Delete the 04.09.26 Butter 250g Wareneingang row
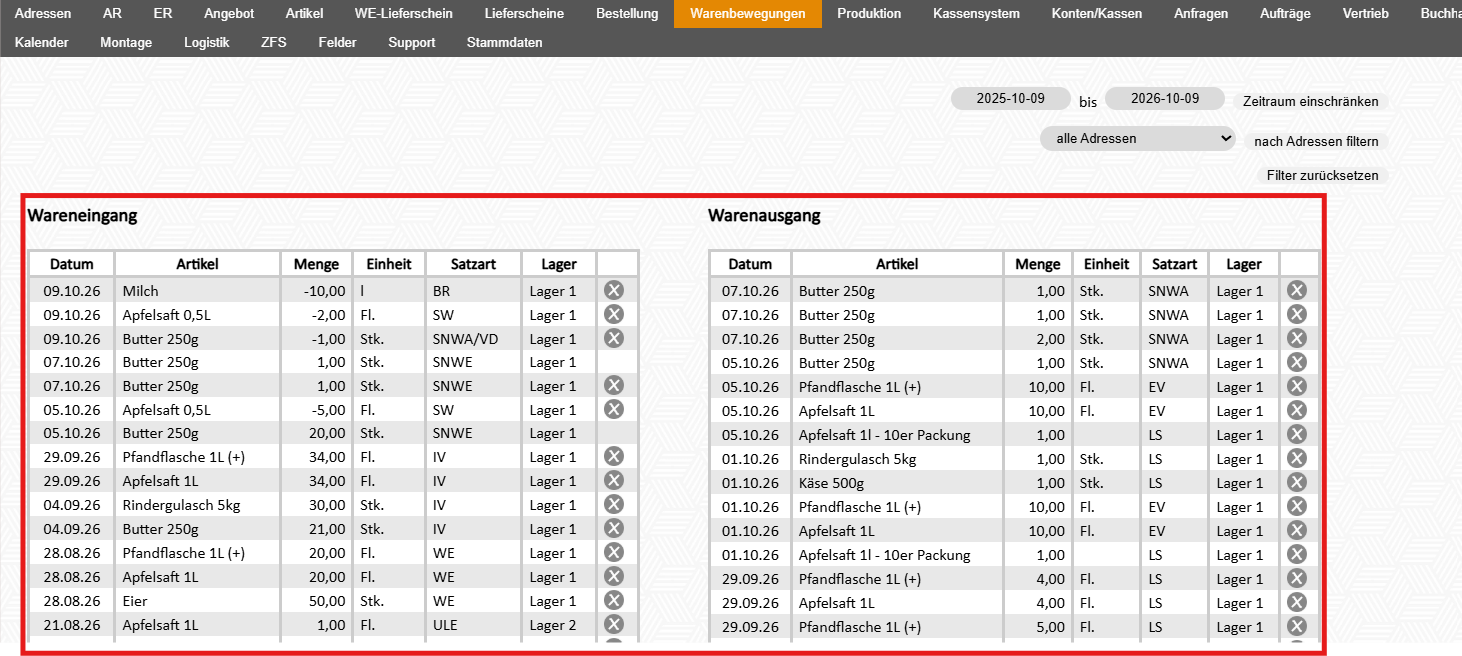This screenshot has width=1462, height=656. point(614,529)
